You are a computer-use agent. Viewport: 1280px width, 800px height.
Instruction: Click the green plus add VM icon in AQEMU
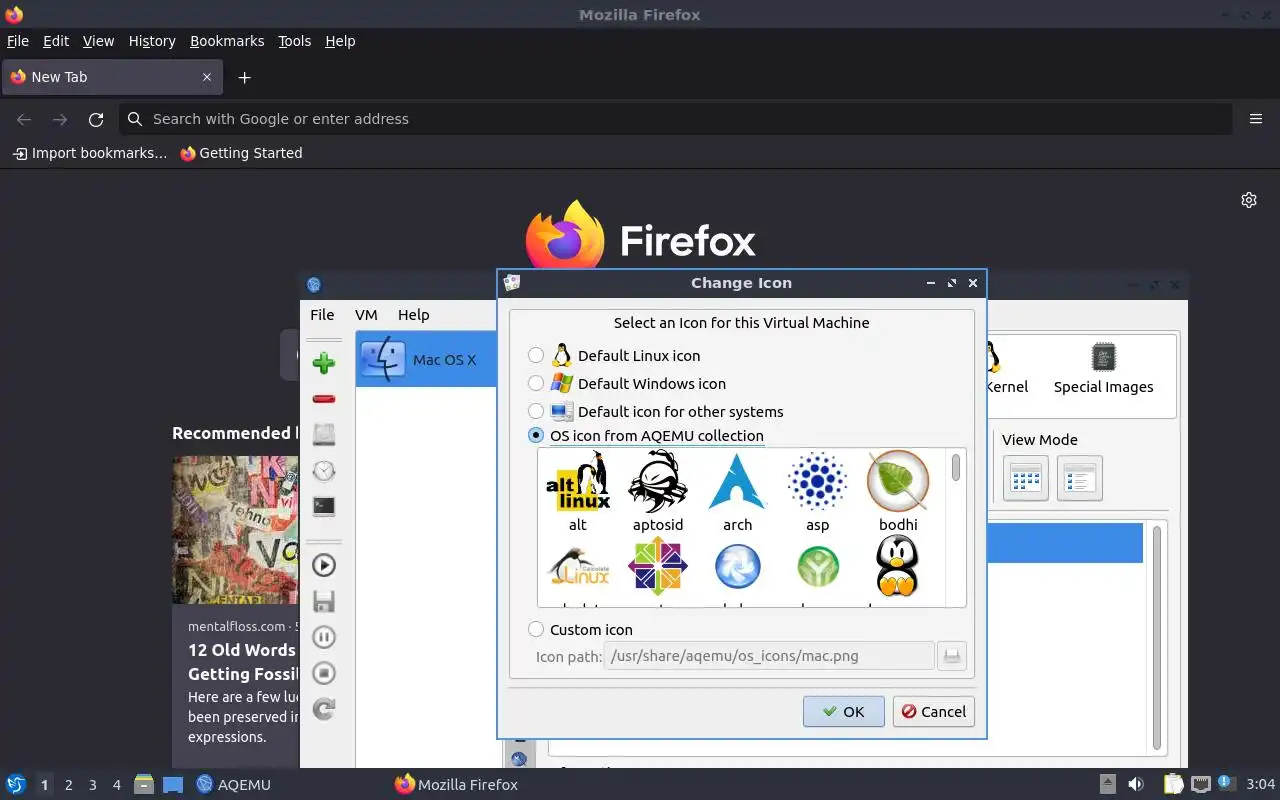tap(323, 363)
